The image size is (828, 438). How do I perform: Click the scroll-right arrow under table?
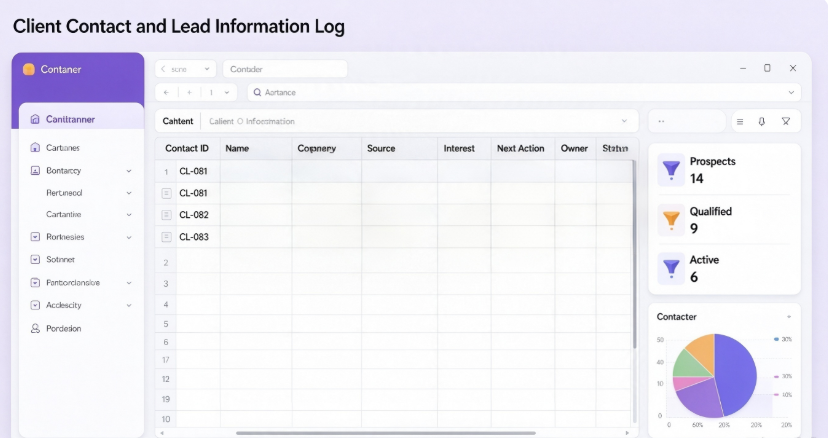(x=627, y=433)
